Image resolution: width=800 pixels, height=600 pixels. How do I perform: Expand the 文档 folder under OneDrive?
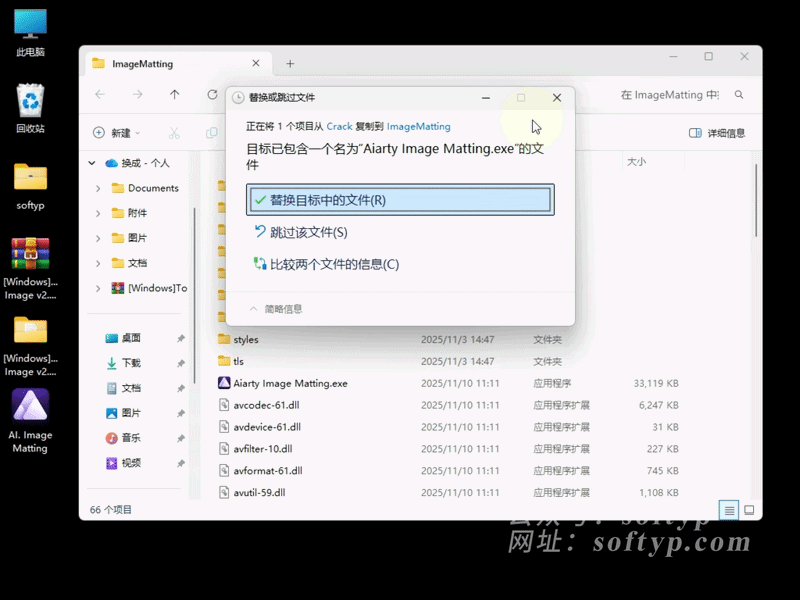click(98, 263)
